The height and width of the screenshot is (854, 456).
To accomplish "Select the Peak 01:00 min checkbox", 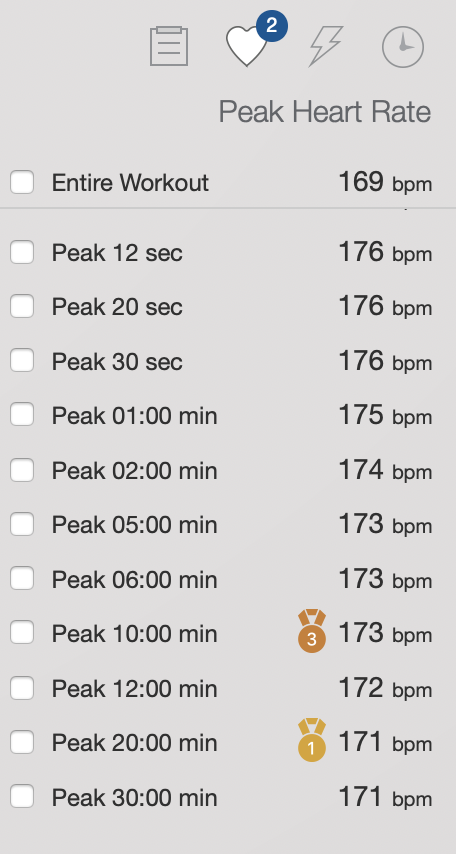I will [22, 415].
